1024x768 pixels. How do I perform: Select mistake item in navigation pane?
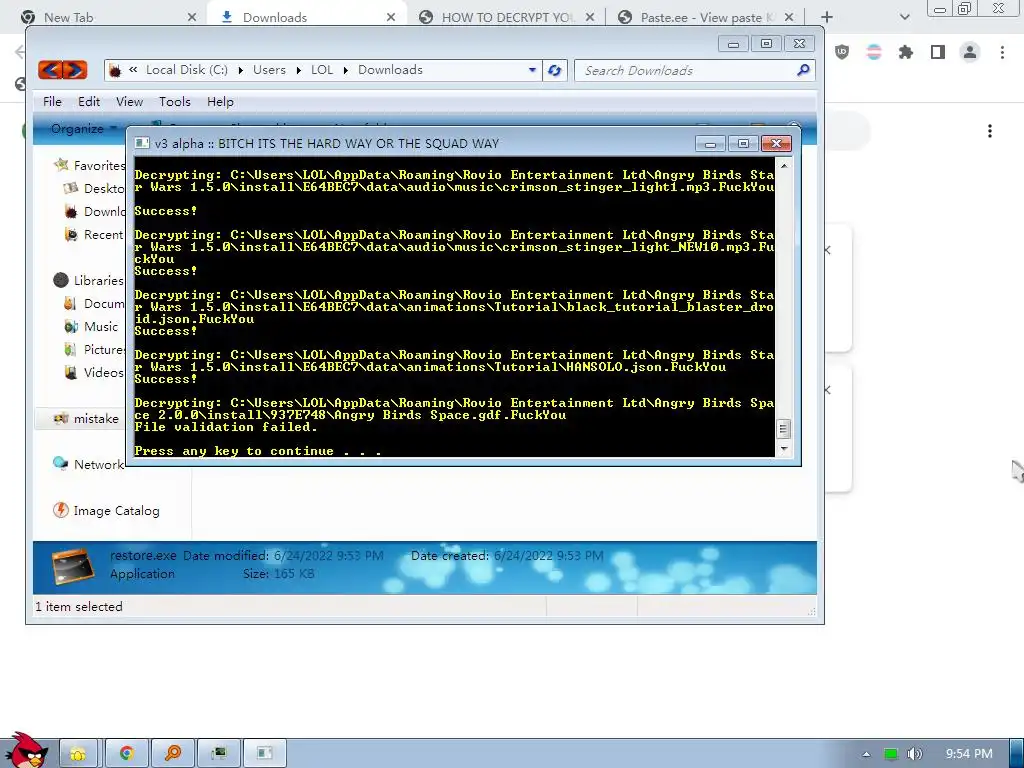(x=87, y=419)
